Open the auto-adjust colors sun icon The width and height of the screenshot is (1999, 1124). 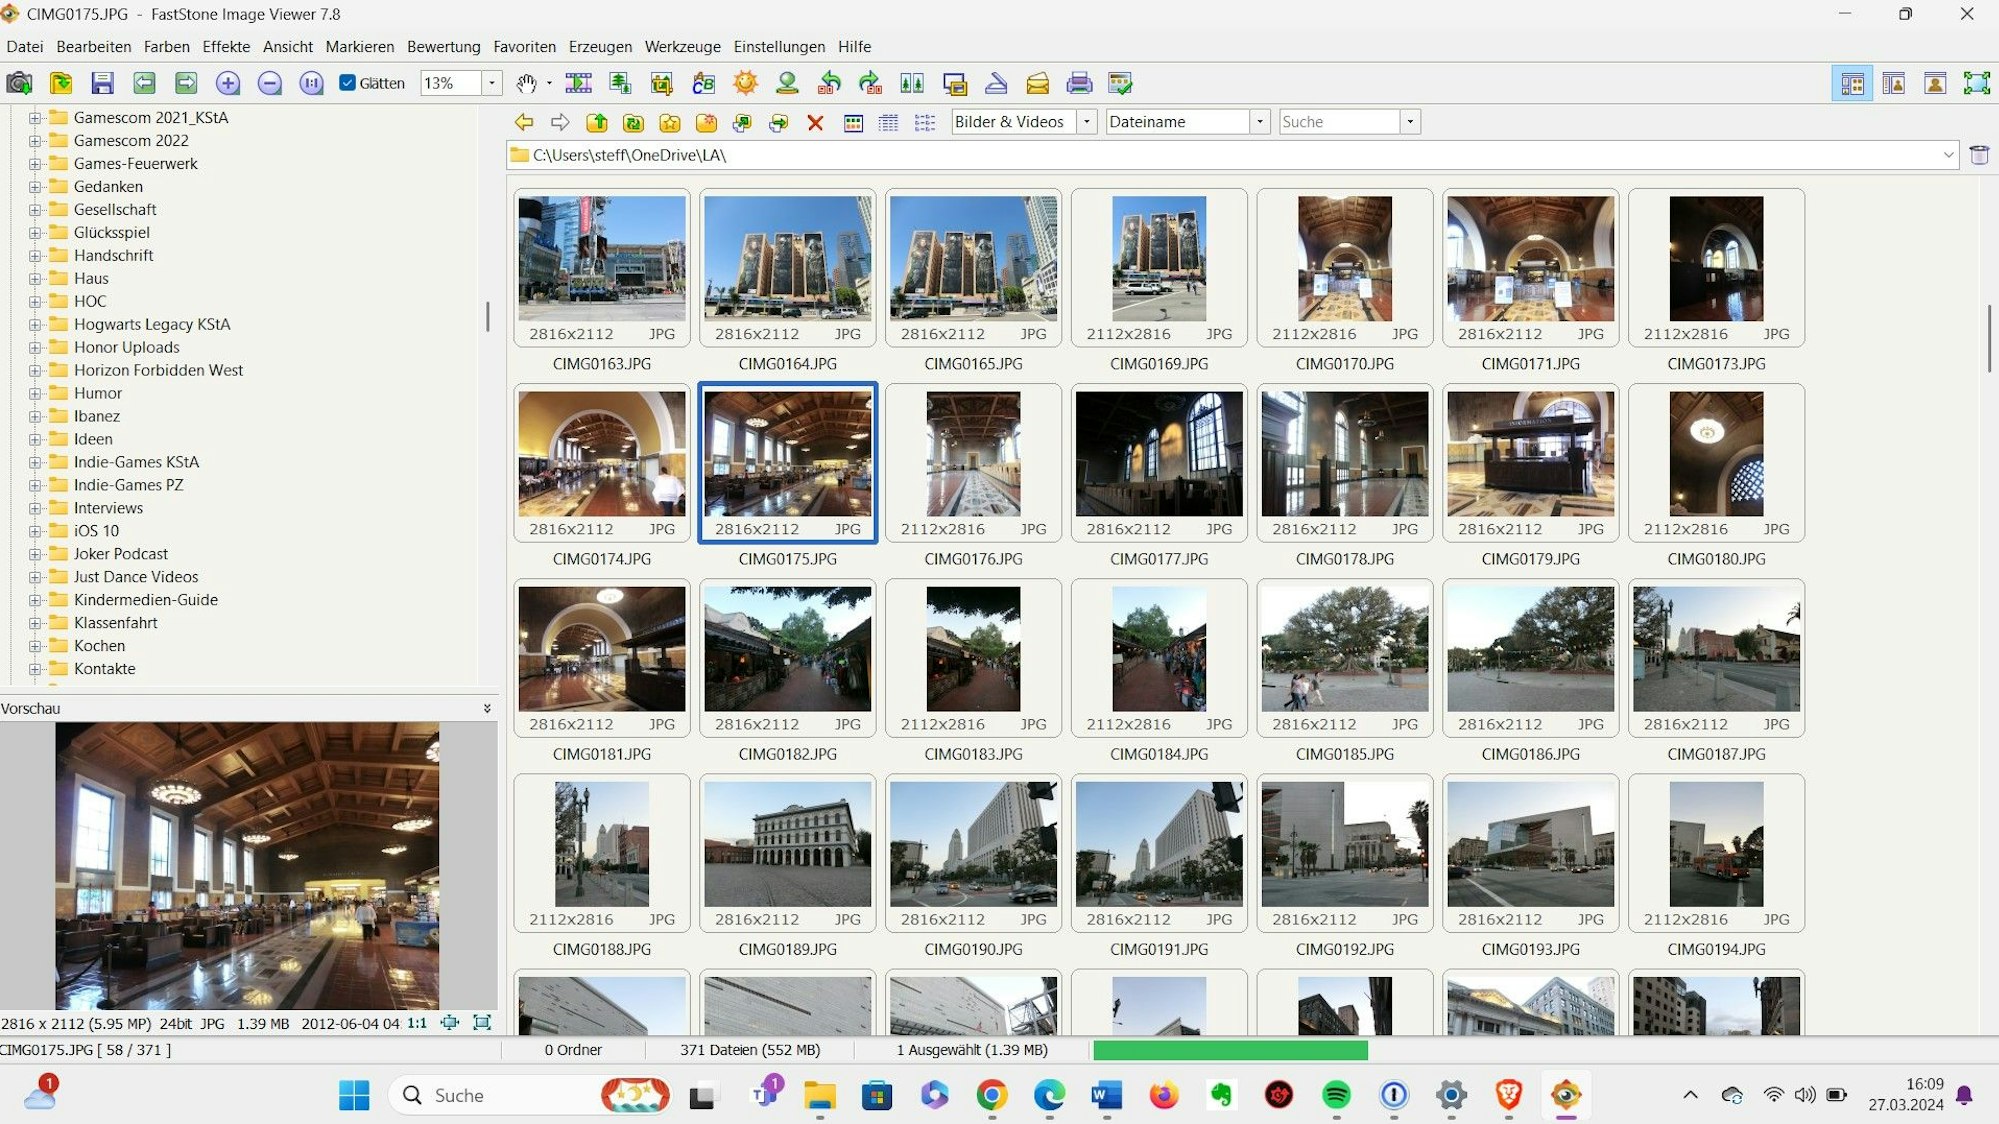click(744, 83)
